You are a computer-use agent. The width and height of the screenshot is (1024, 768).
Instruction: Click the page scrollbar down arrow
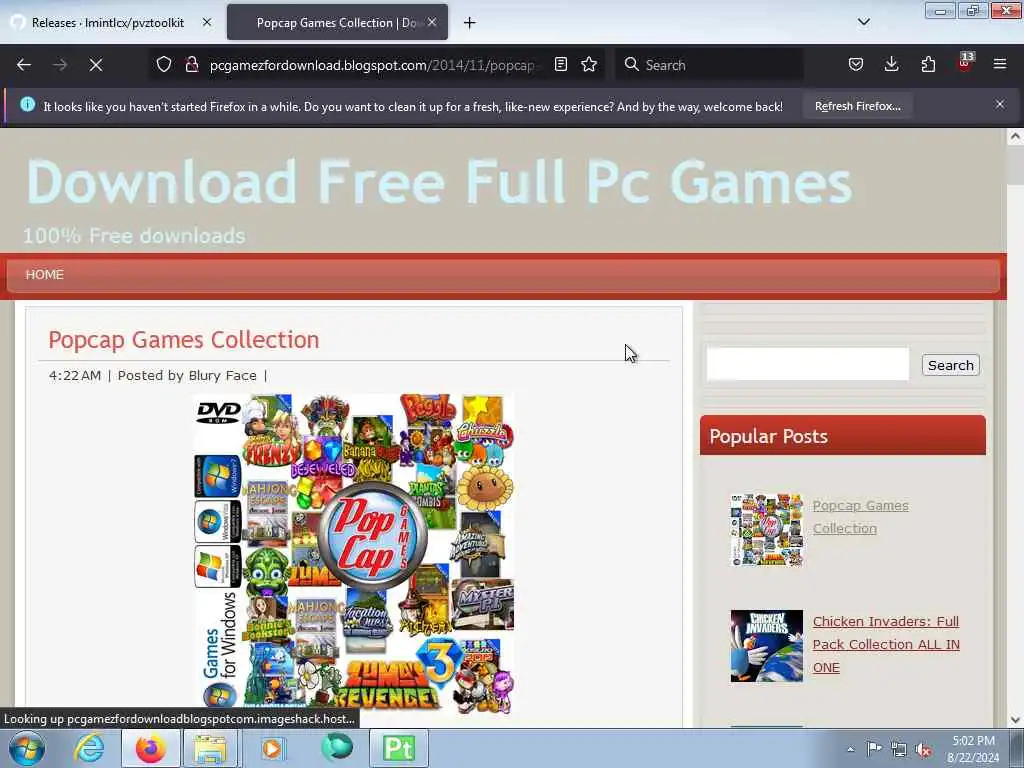(1015, 720)
